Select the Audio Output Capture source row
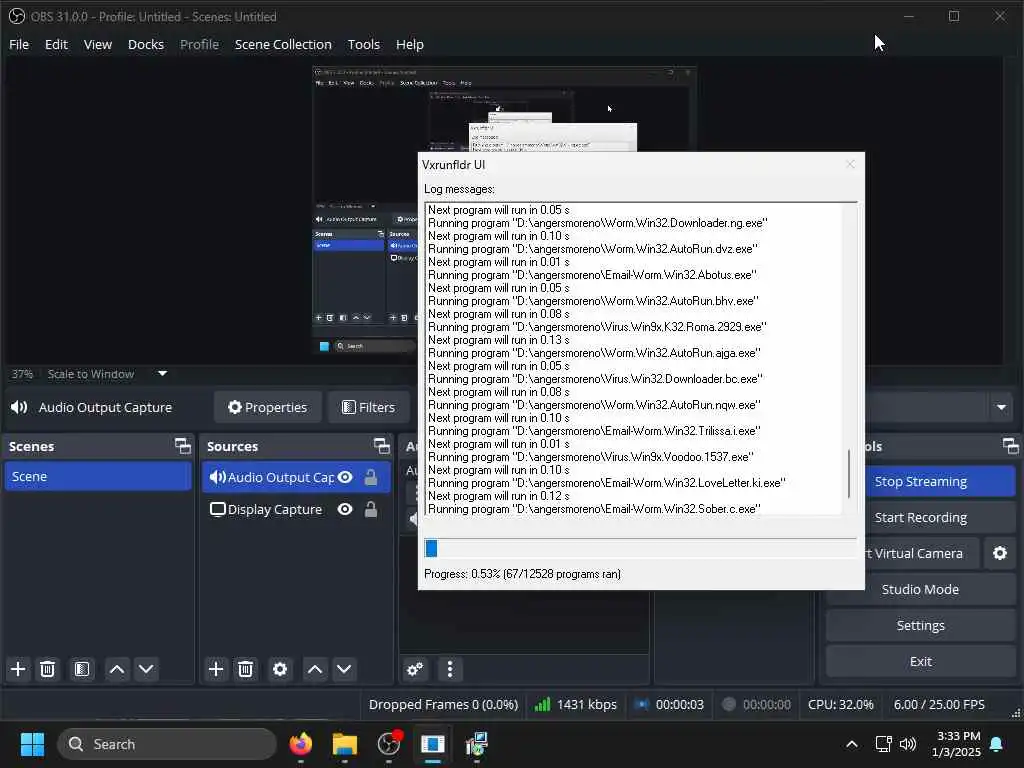 click(296, 477)
